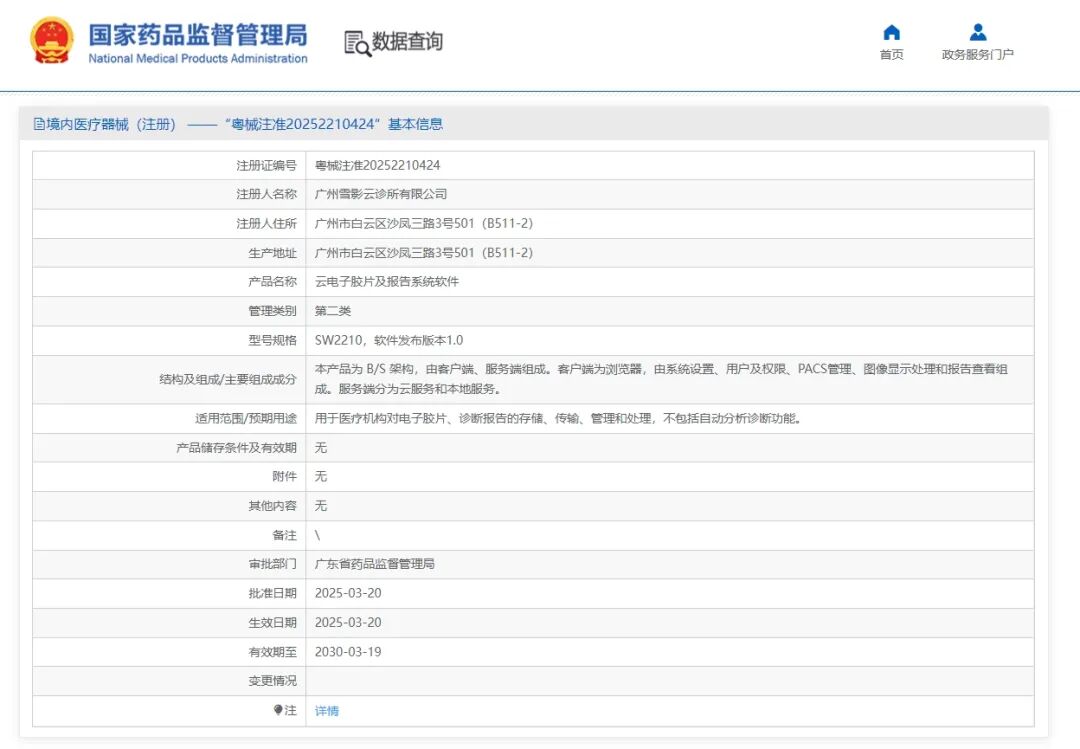Click the 政务服务门户 person icon
The width and height of the screenshot is (1080, 749).
pos(976,30)
